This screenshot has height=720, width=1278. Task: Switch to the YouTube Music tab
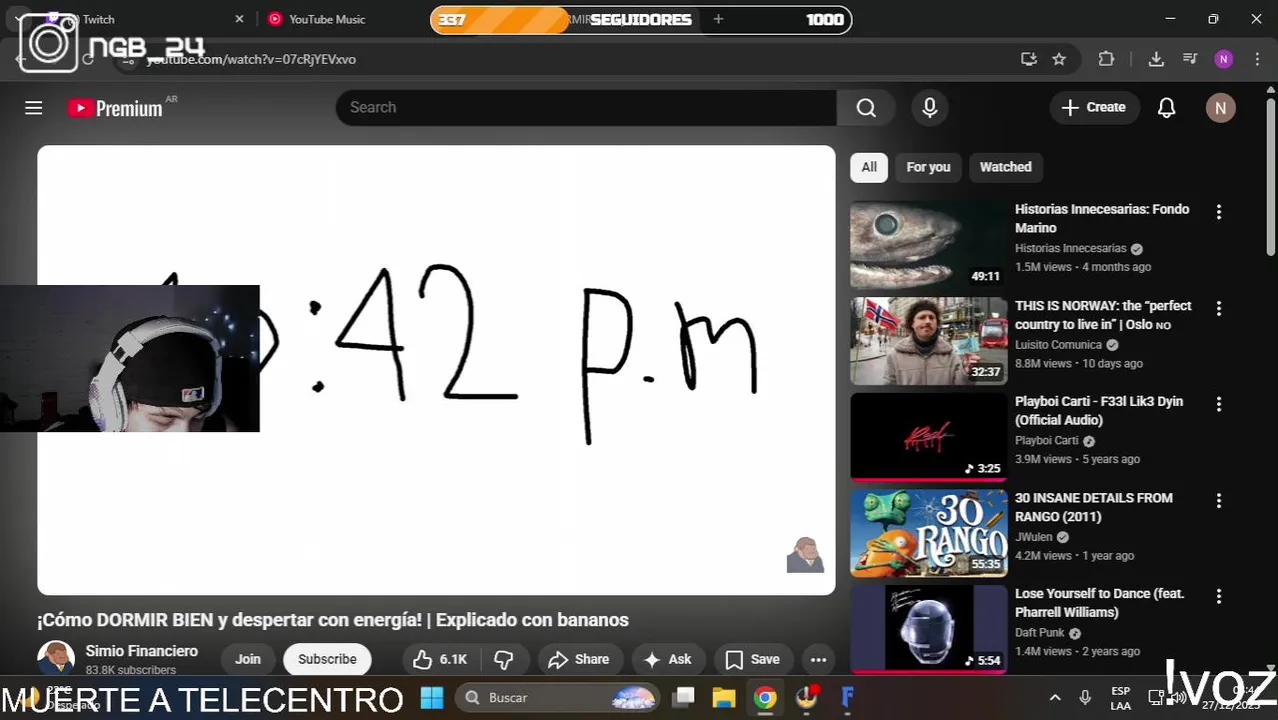tap(327, 19)
